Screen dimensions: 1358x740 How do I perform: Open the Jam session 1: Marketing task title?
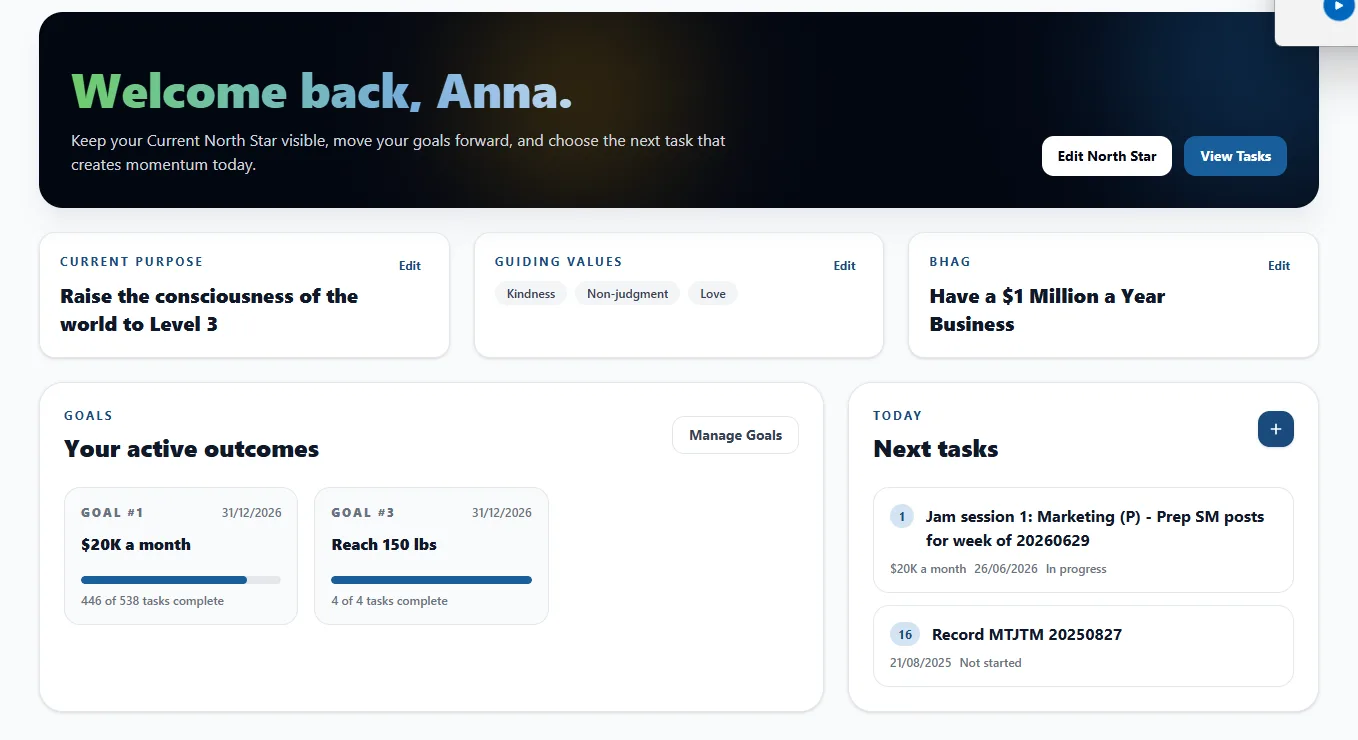[x=1095, y=529]
